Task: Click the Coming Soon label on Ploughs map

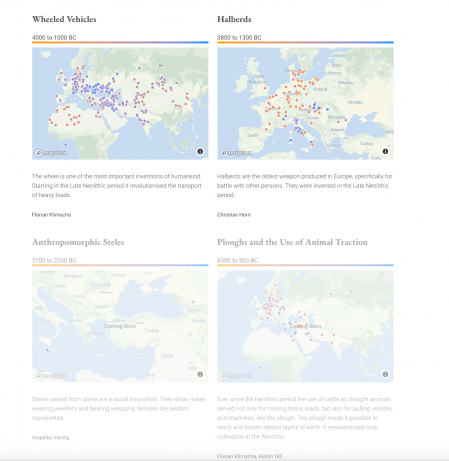Action: tap(305, 326)
